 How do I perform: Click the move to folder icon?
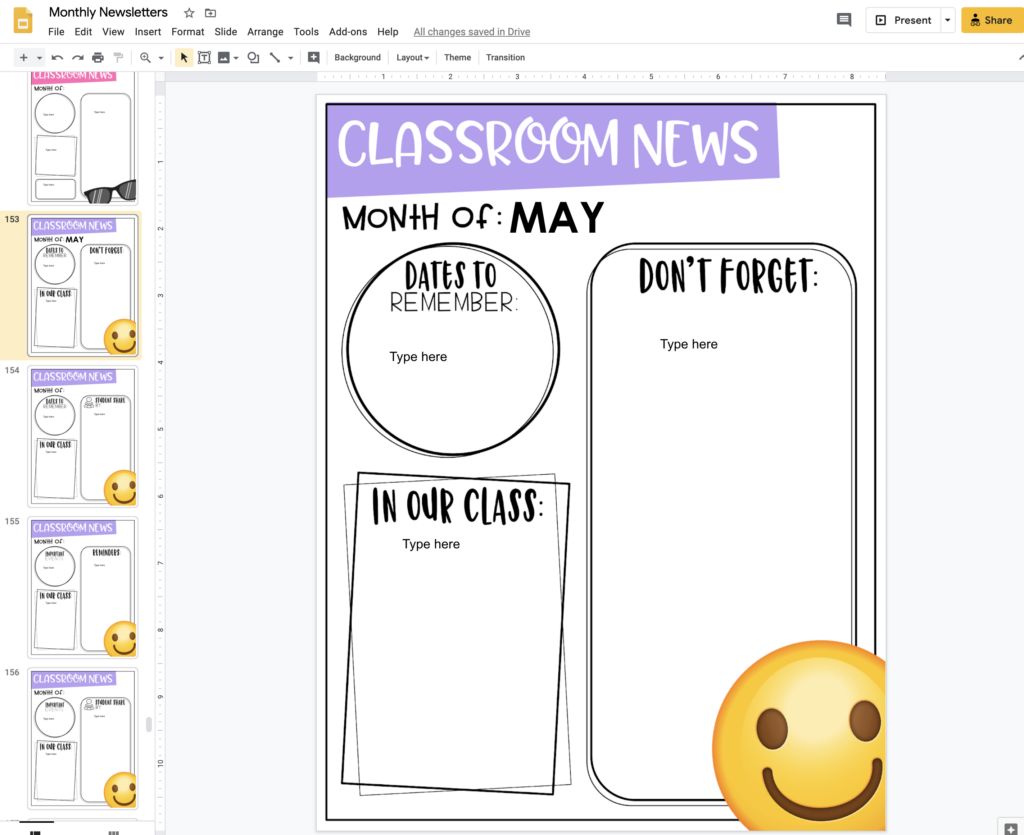coord(210,13)
